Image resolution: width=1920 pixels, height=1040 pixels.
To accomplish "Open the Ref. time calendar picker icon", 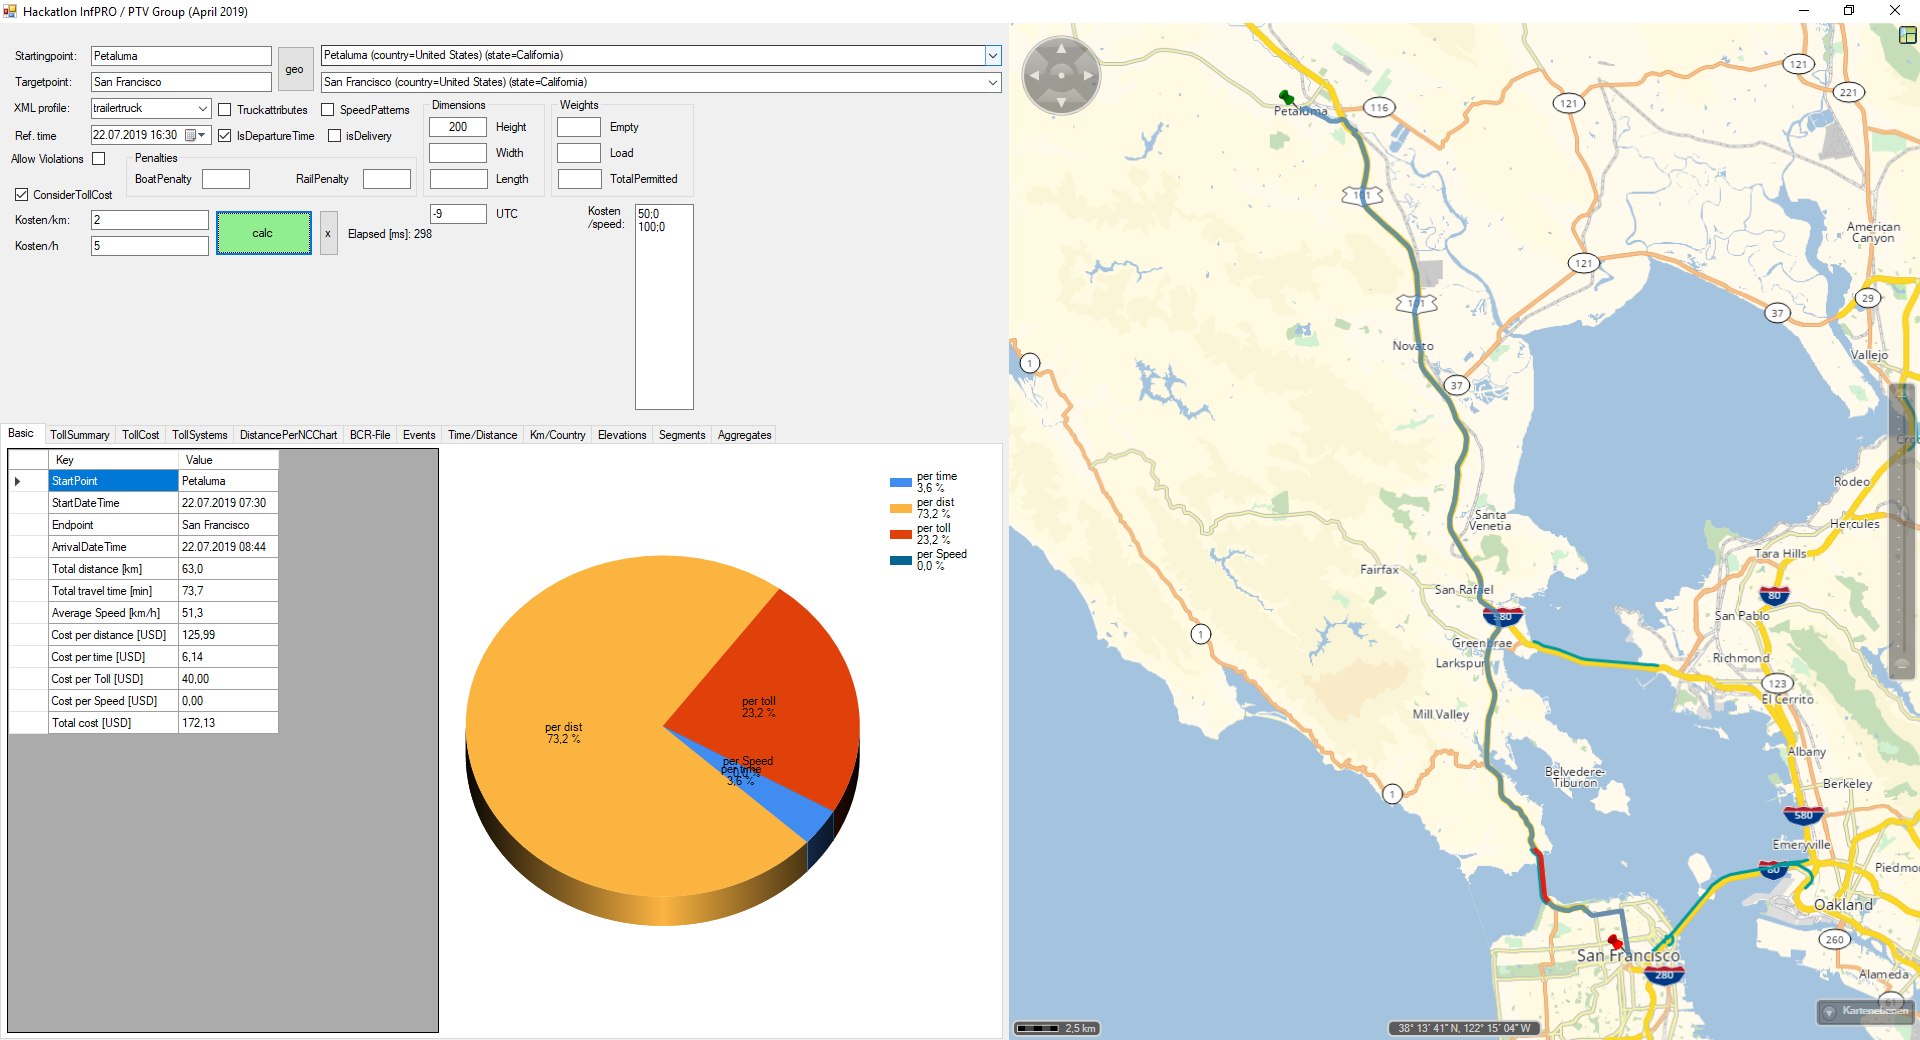I will [190, 135].
